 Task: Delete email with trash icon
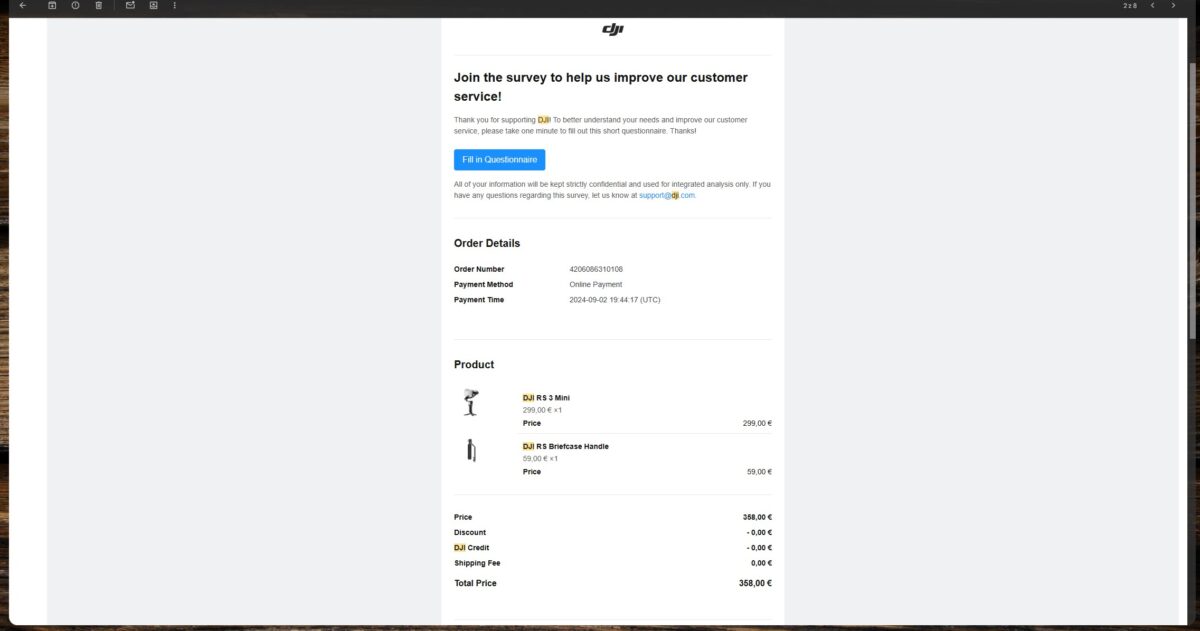click(98, 6)
